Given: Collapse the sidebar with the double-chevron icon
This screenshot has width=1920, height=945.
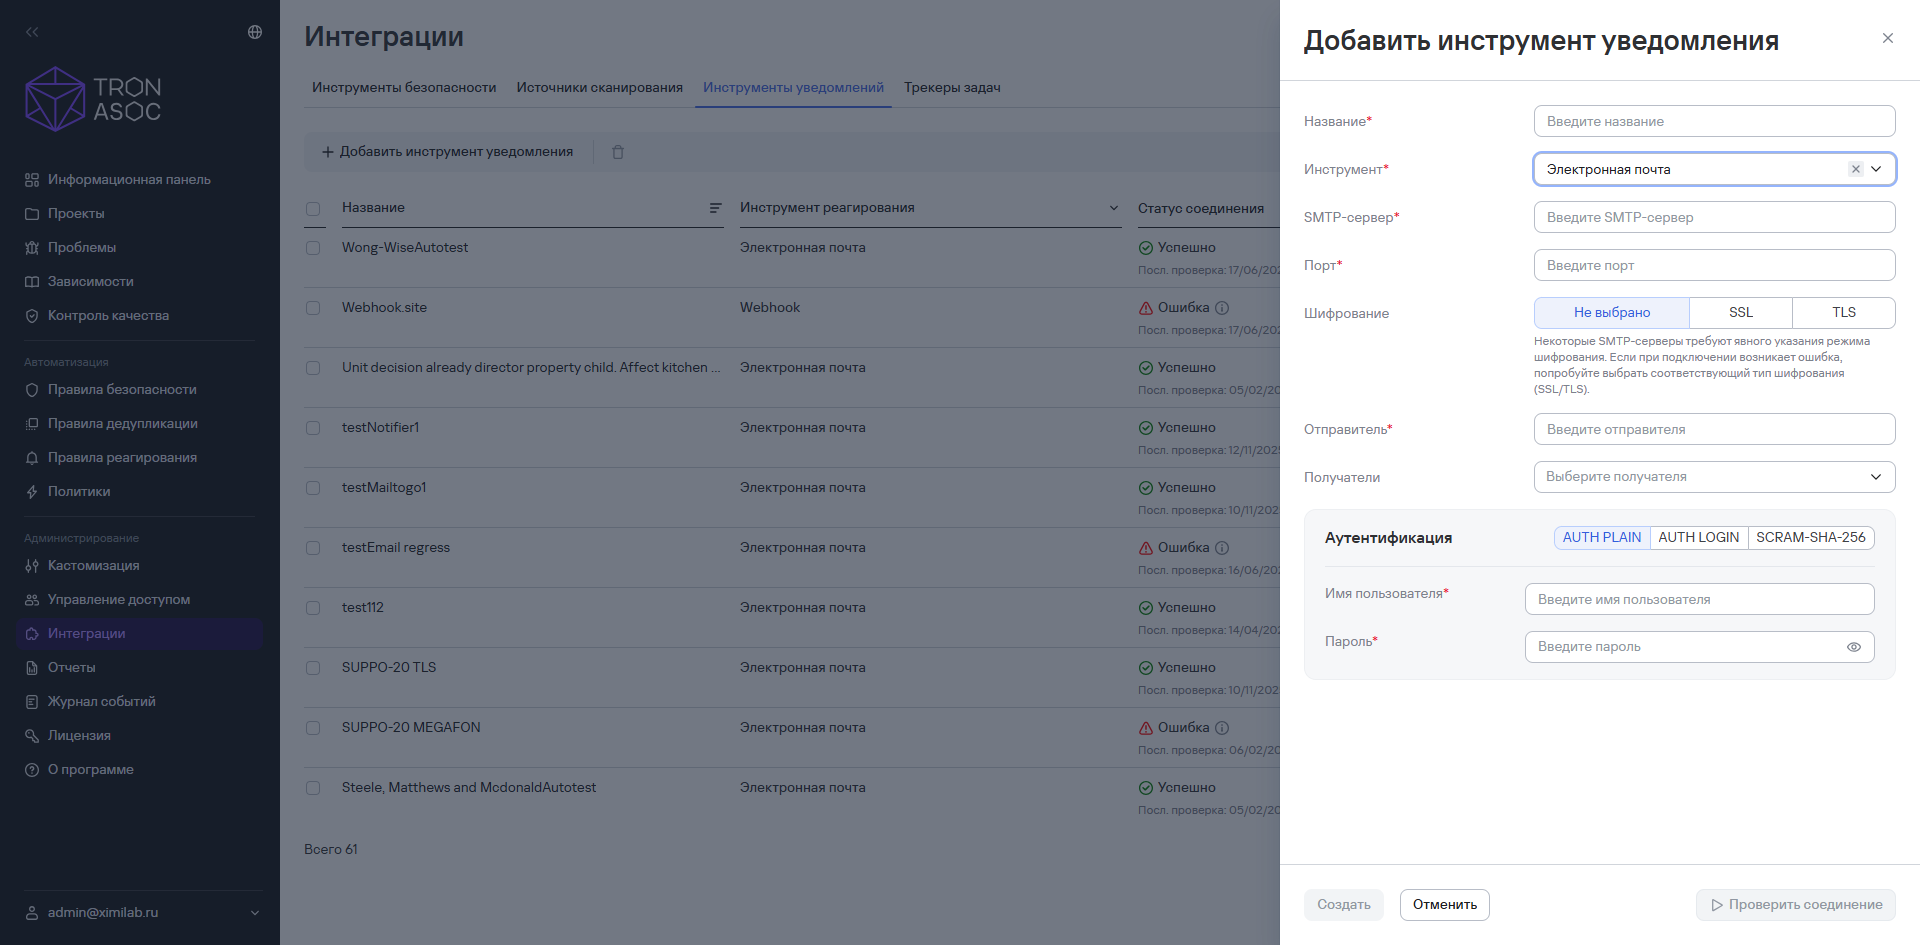Looking at the screenshot, I should [32, 32].
